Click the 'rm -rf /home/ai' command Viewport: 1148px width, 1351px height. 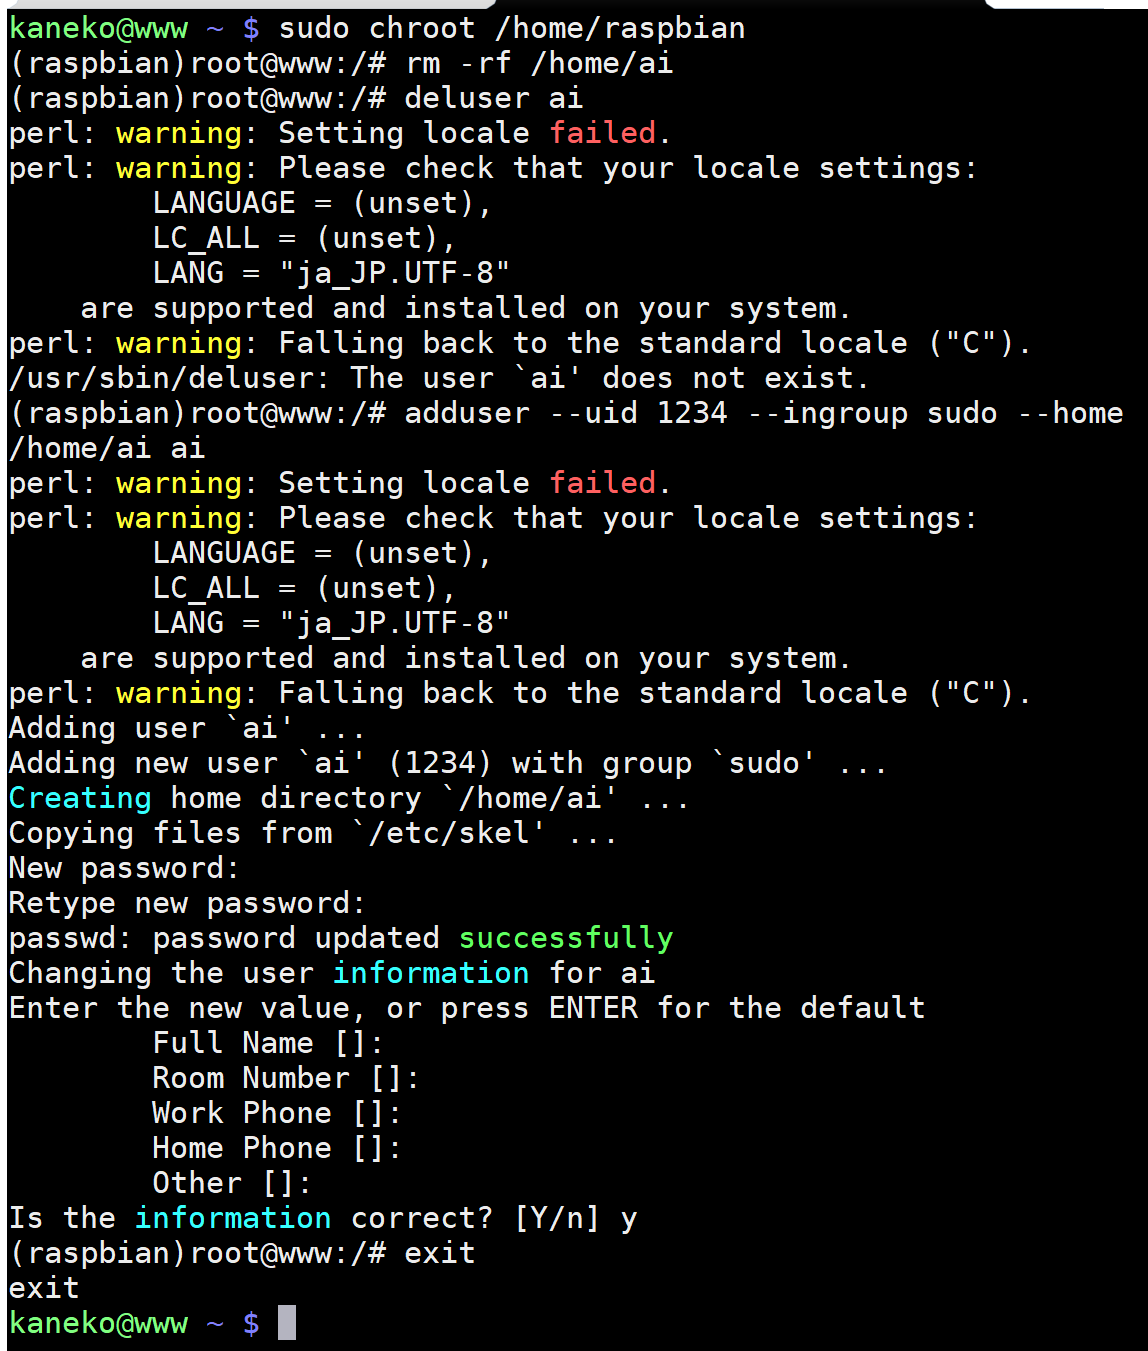(539, 63)
